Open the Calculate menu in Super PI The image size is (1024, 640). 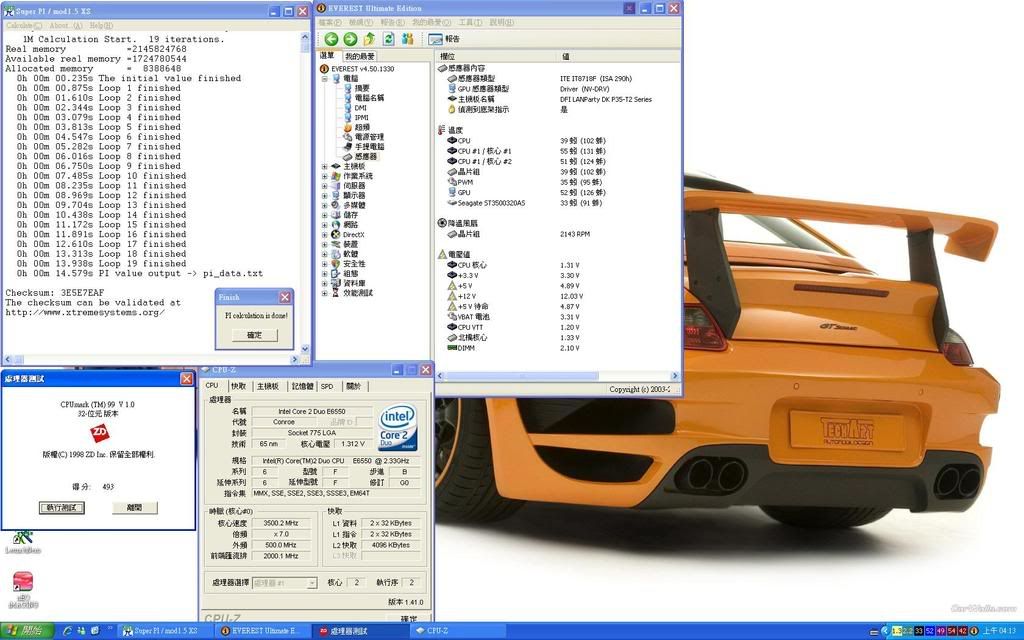(23, 25)
